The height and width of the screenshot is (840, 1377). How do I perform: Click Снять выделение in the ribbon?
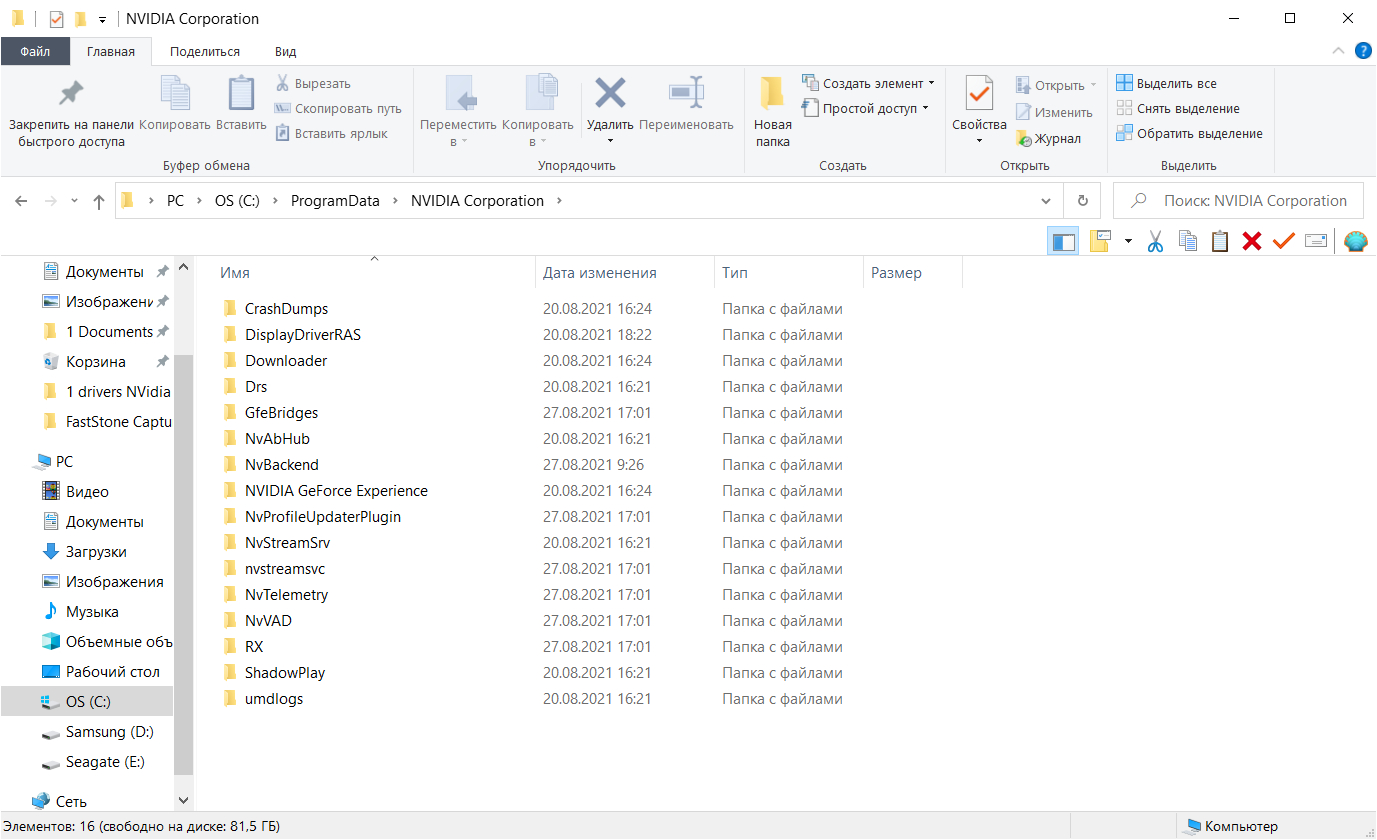1178,109
